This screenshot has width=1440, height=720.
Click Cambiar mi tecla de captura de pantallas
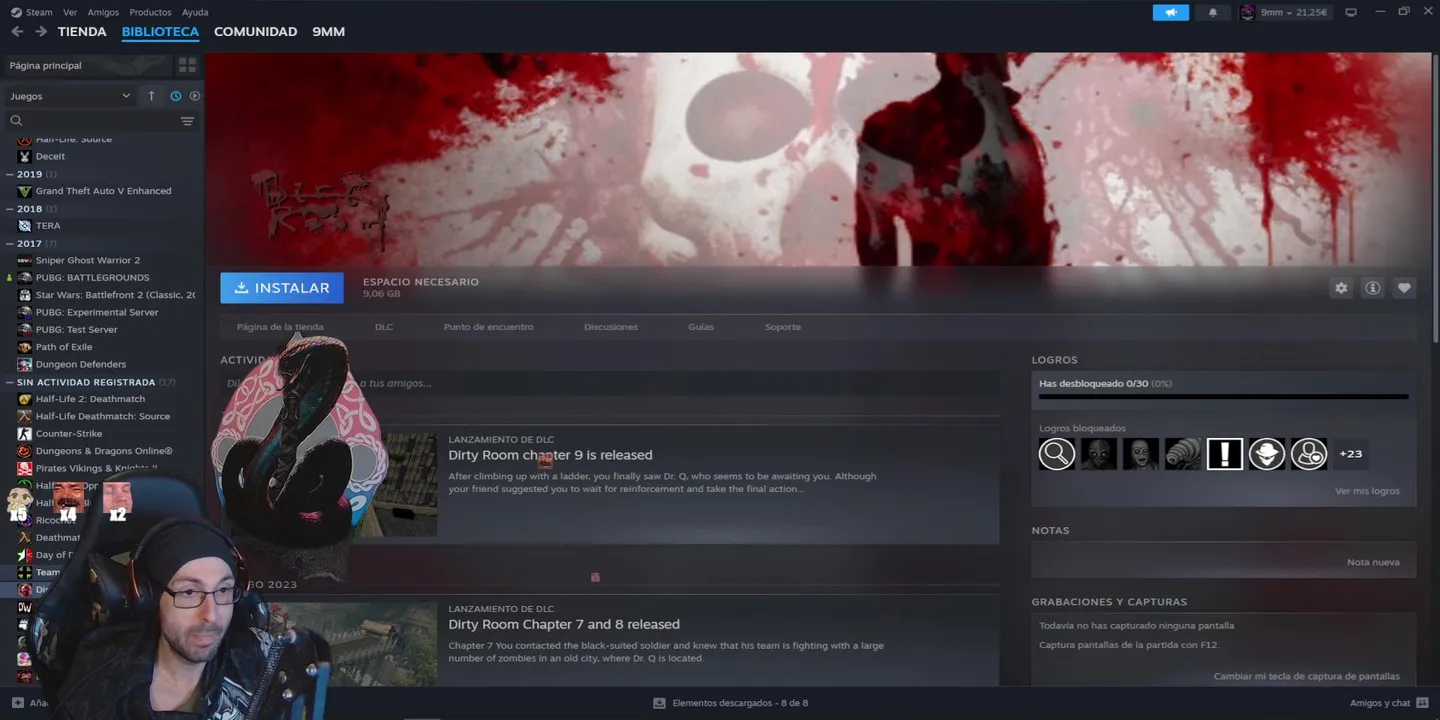(1307, 676)
